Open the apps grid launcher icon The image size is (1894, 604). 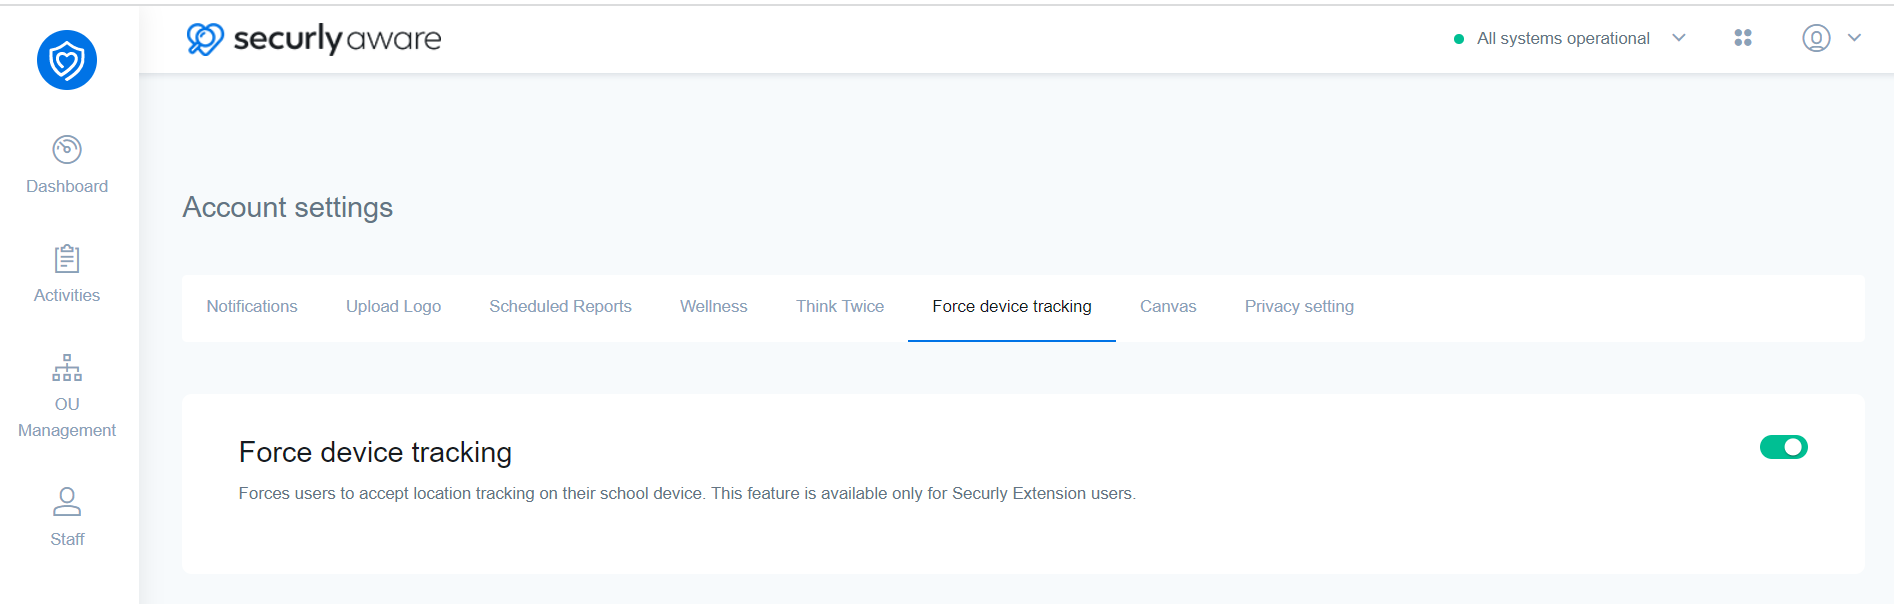point(1743,38)
